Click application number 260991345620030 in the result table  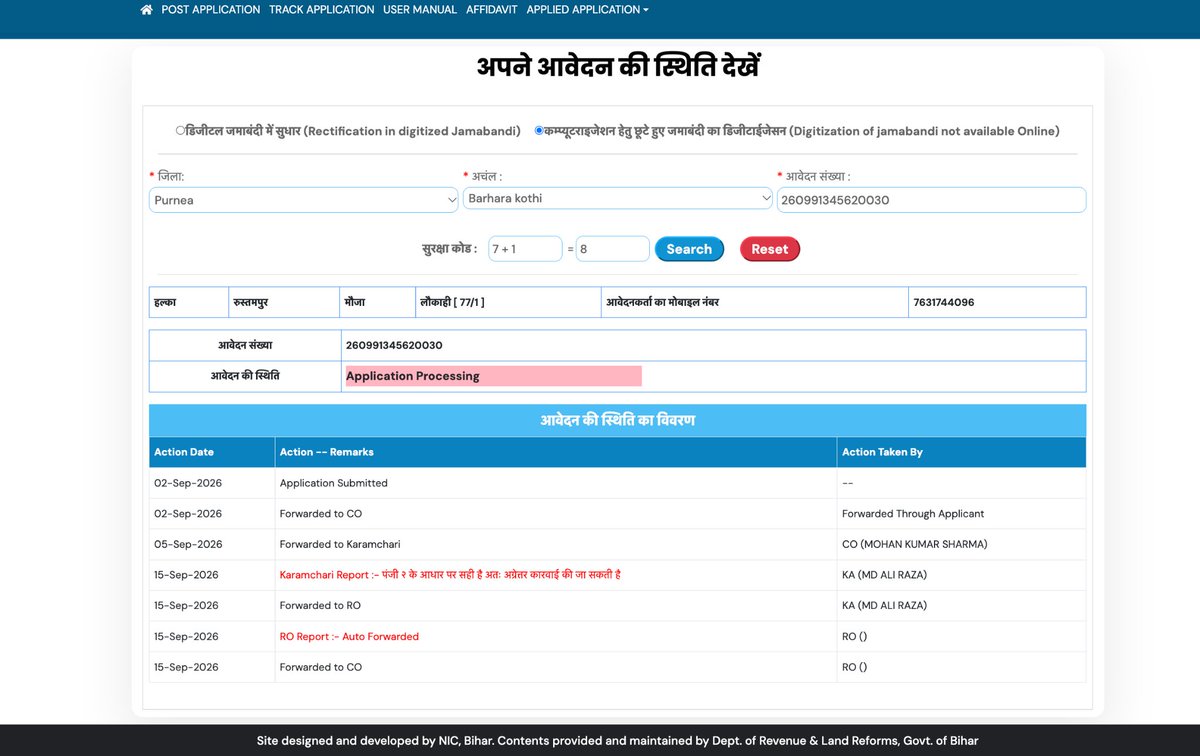pos(394,345)
